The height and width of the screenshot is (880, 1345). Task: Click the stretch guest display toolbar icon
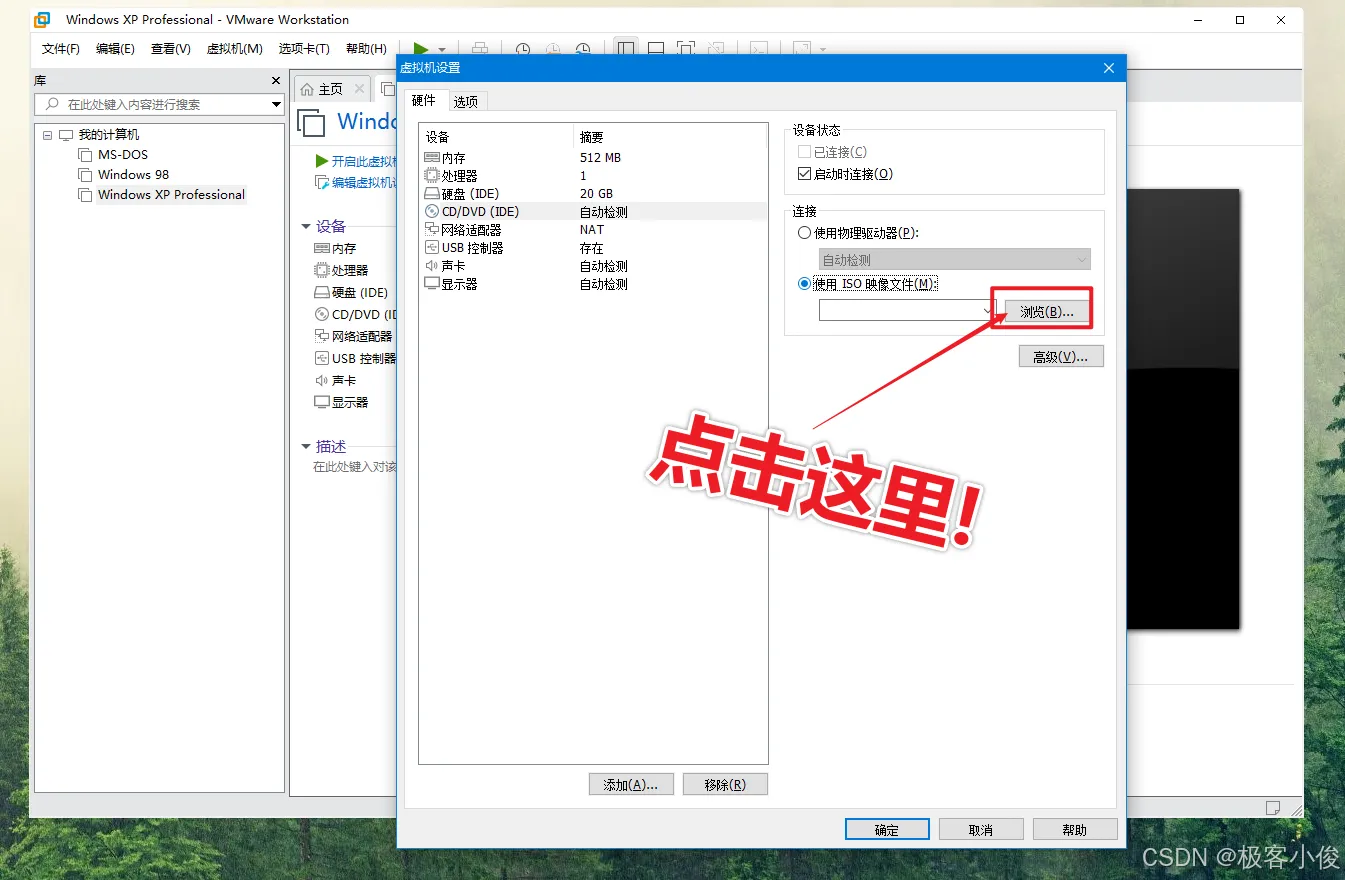point(801,48)
